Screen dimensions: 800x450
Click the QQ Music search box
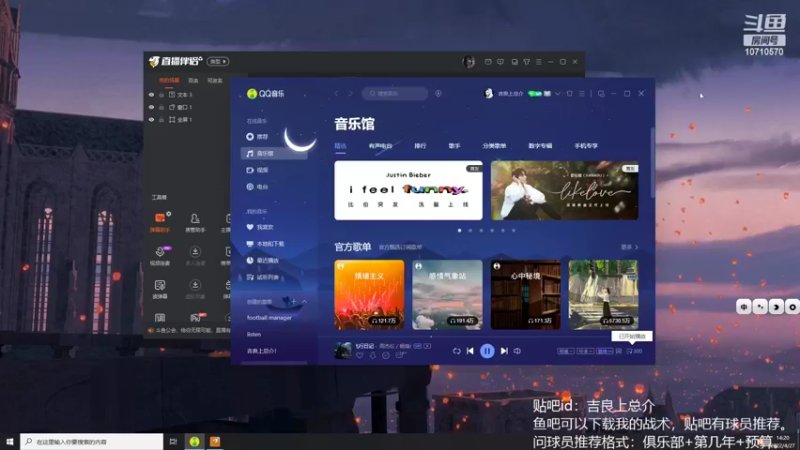click(x=395, y=93)
